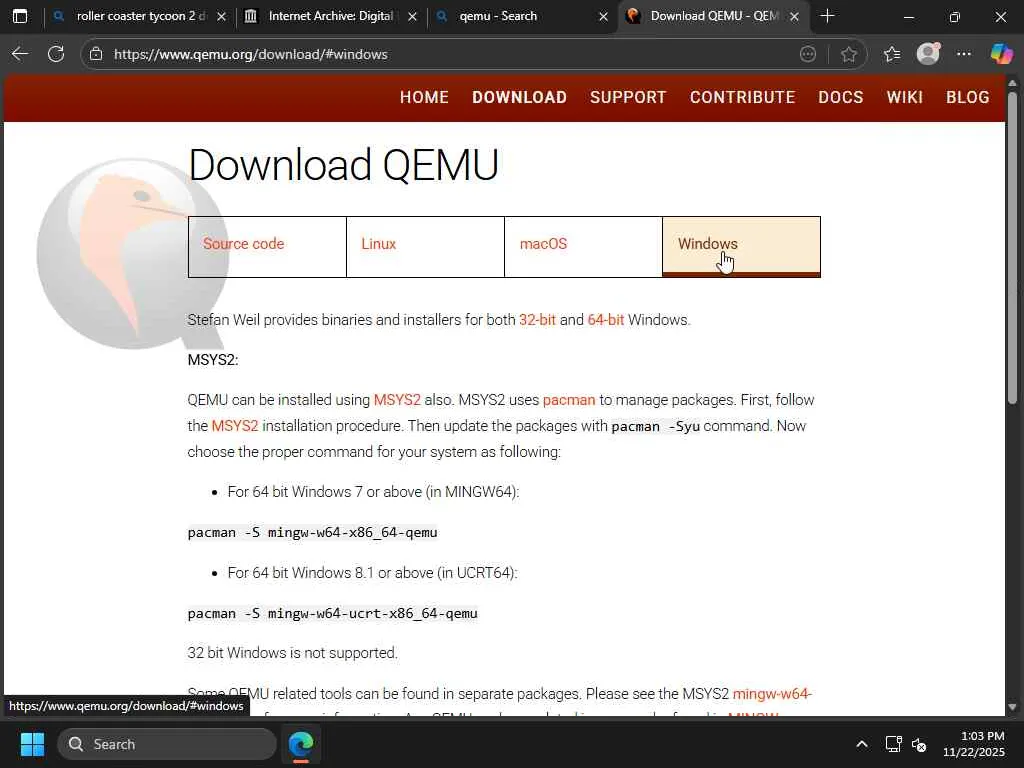
Task: Open the MSYS2 link after 'installed using'
Action: point(397,400)
